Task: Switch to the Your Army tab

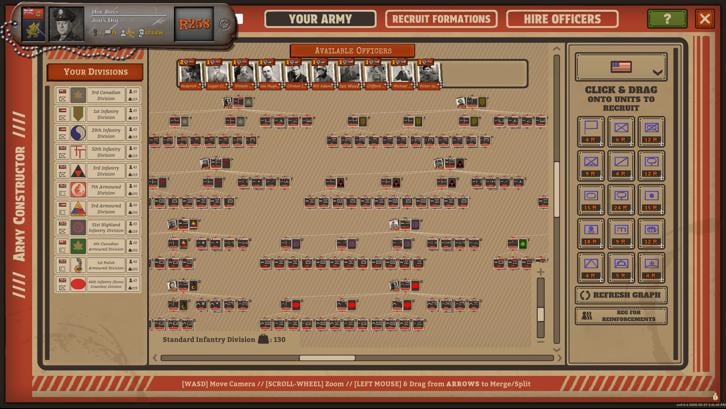Action: (320, 19)
